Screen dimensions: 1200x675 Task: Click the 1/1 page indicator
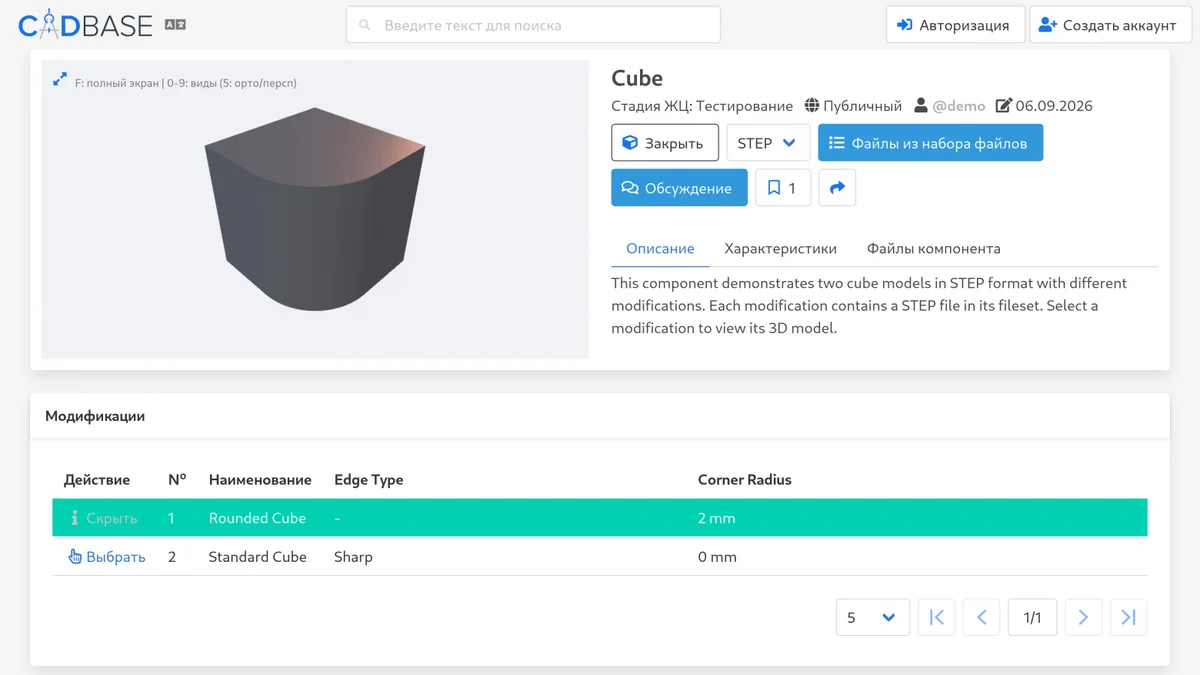(x=1033, y=618)
